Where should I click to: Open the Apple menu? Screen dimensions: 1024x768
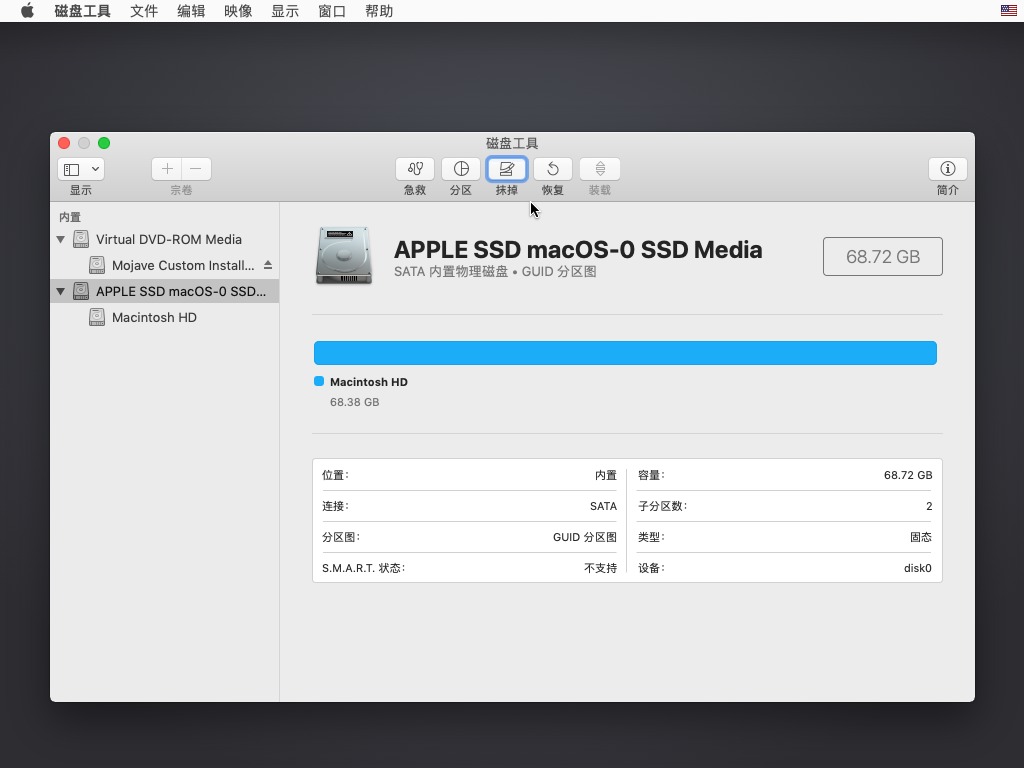(x=27, y=11)
